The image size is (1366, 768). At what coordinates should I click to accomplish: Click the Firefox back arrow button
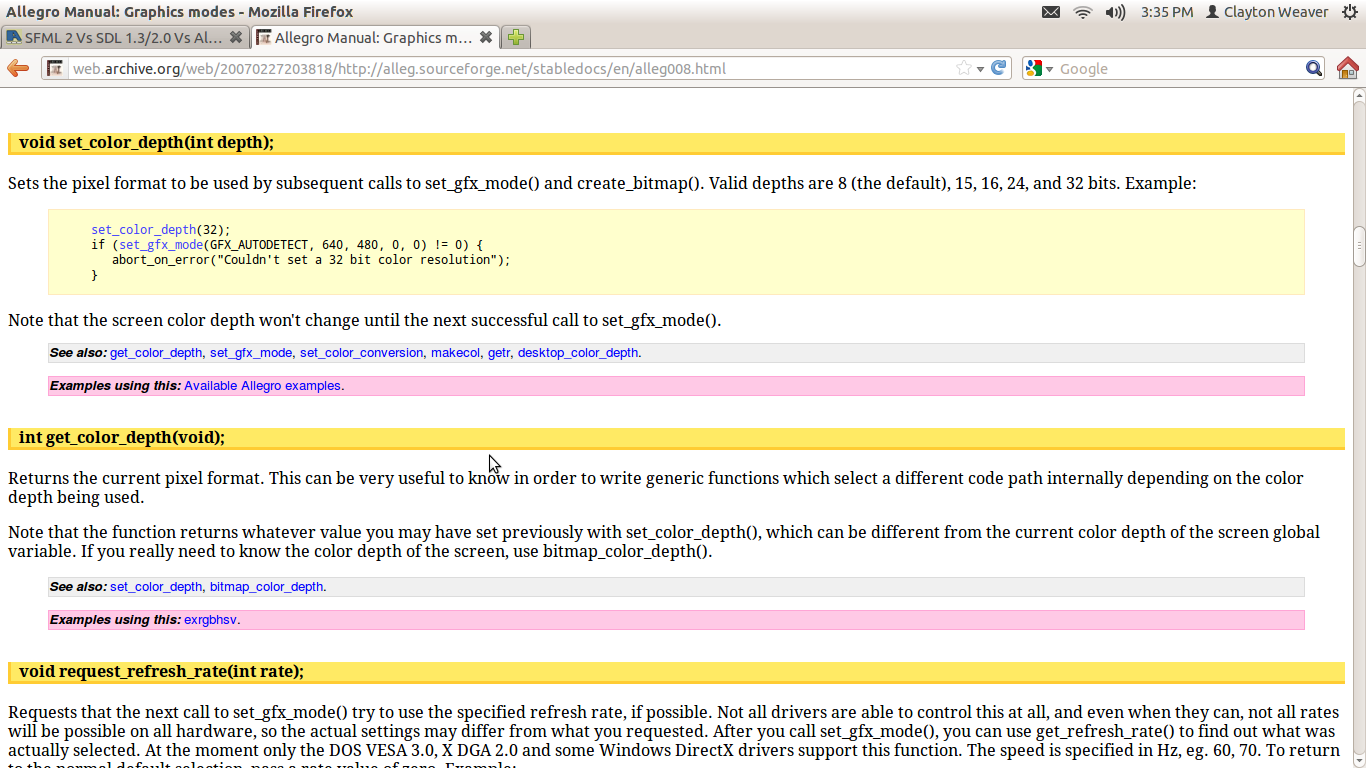[x=18, y=68]
